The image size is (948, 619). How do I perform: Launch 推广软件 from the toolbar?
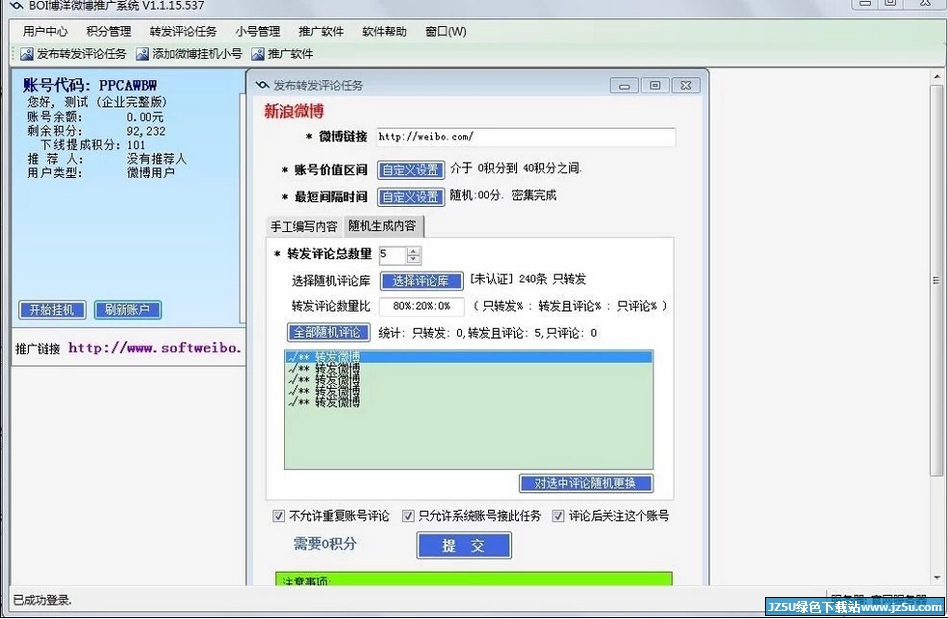tap(282, 54)
